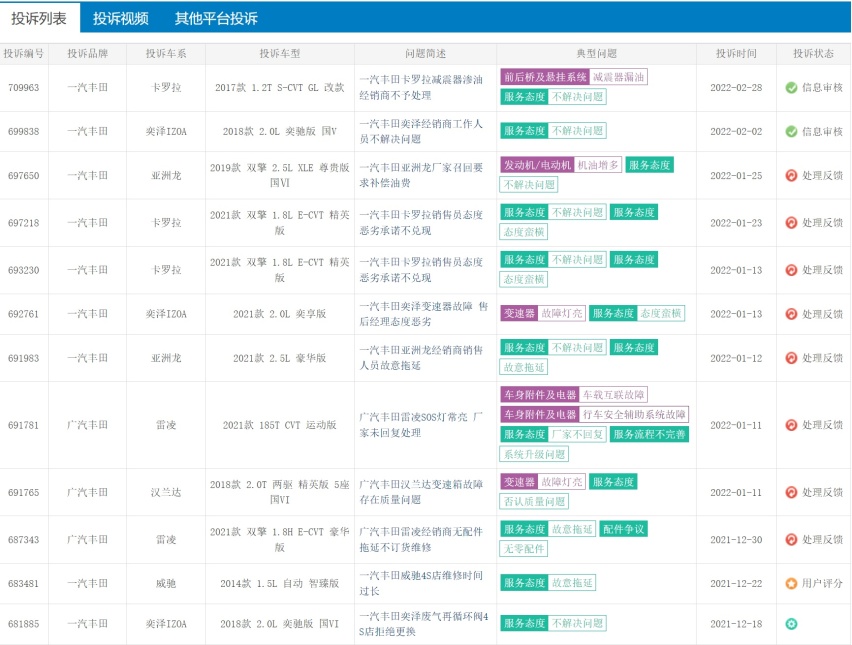Screen dimensions: 852x645
Task: Click the 车载互联故障 tag
Action: tap(613, 395)
